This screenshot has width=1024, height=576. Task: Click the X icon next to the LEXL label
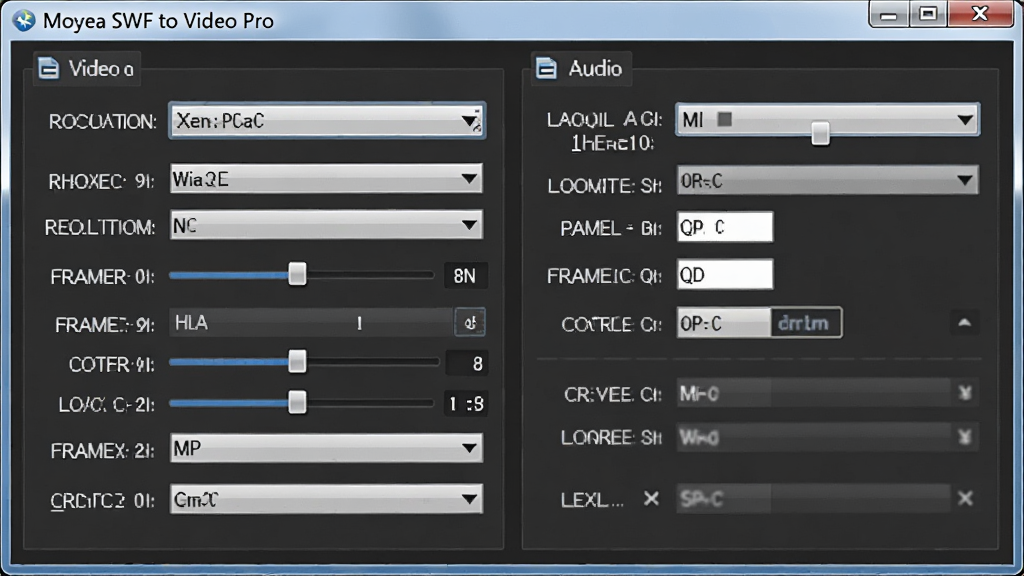click(651, 499)
